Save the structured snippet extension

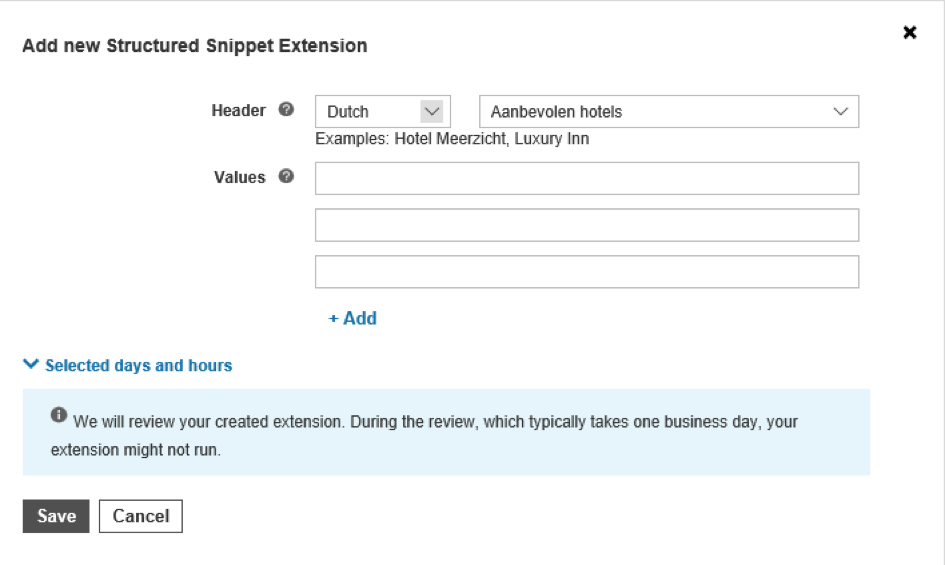point(56,516)
